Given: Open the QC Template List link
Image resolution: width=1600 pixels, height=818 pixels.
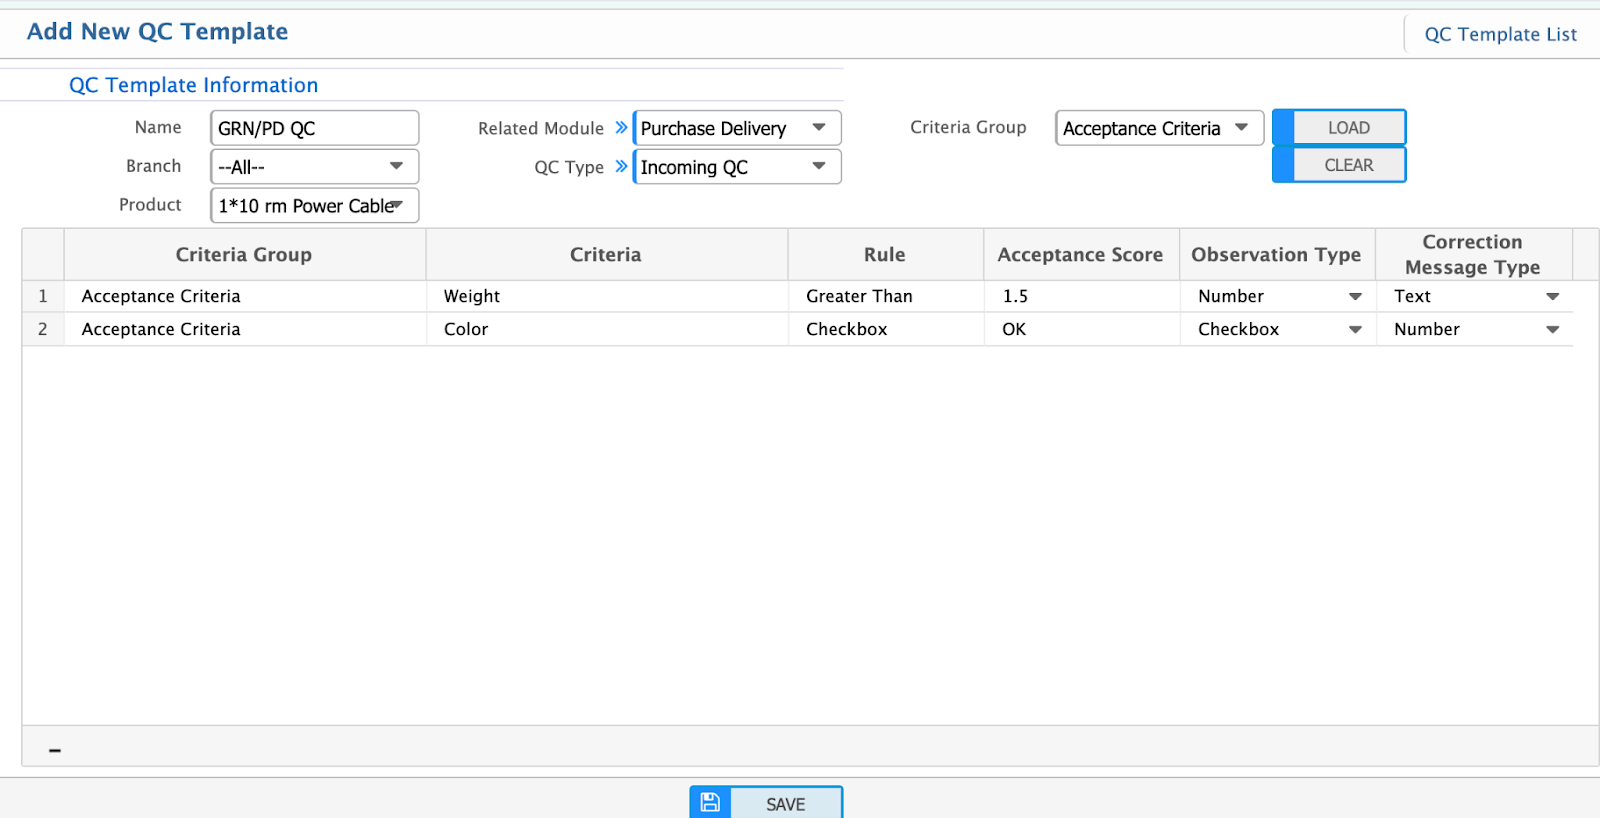Looking at the screenshot, I should tap(1500, 34).
